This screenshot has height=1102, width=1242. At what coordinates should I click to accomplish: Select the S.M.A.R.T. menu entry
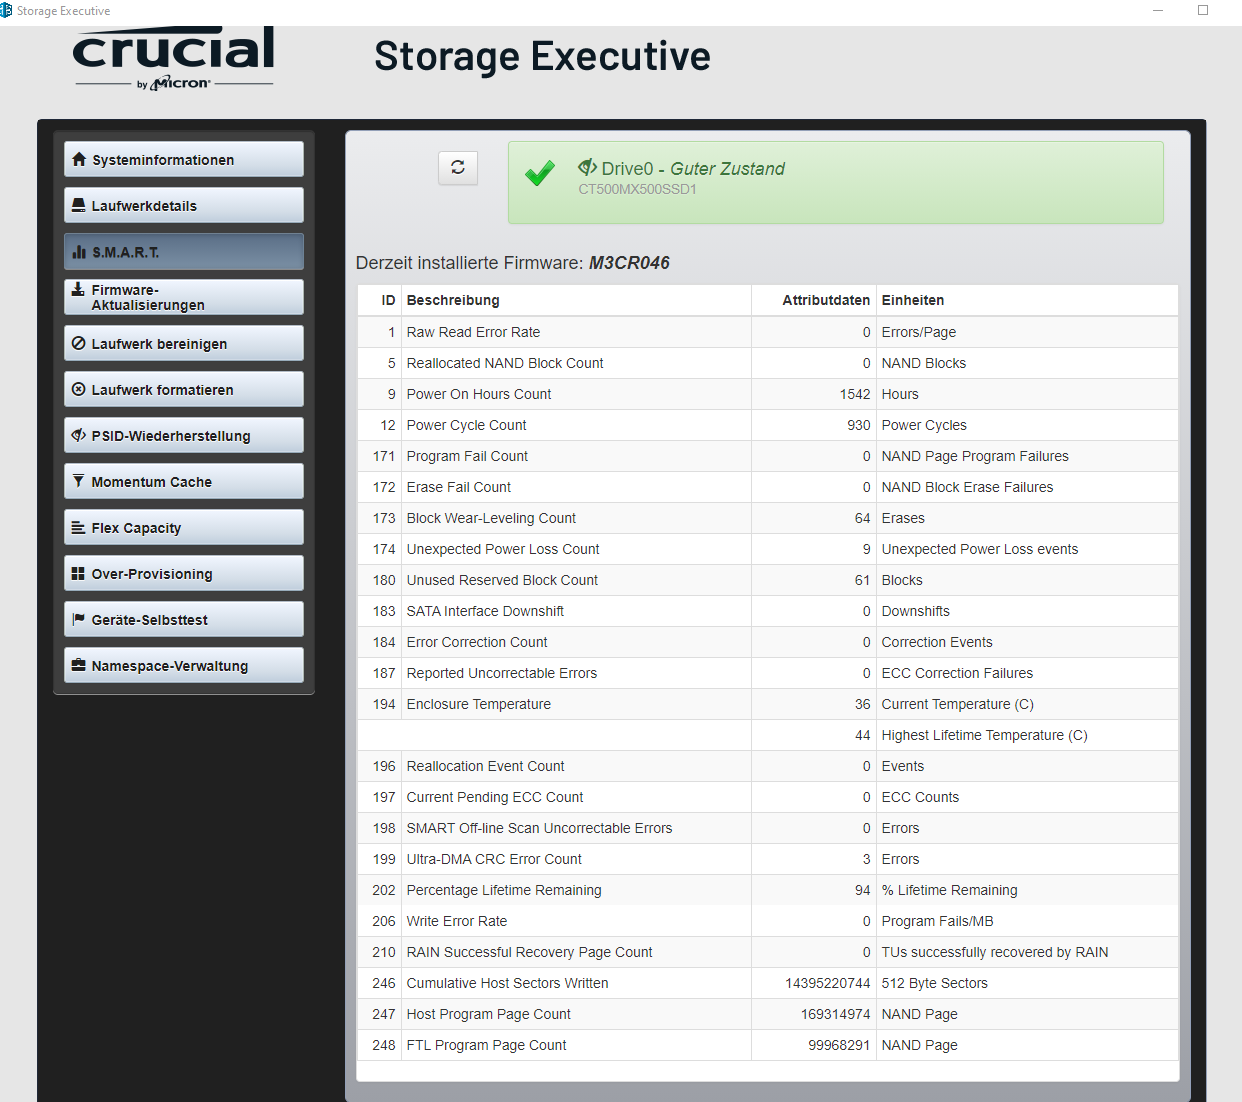184,251
